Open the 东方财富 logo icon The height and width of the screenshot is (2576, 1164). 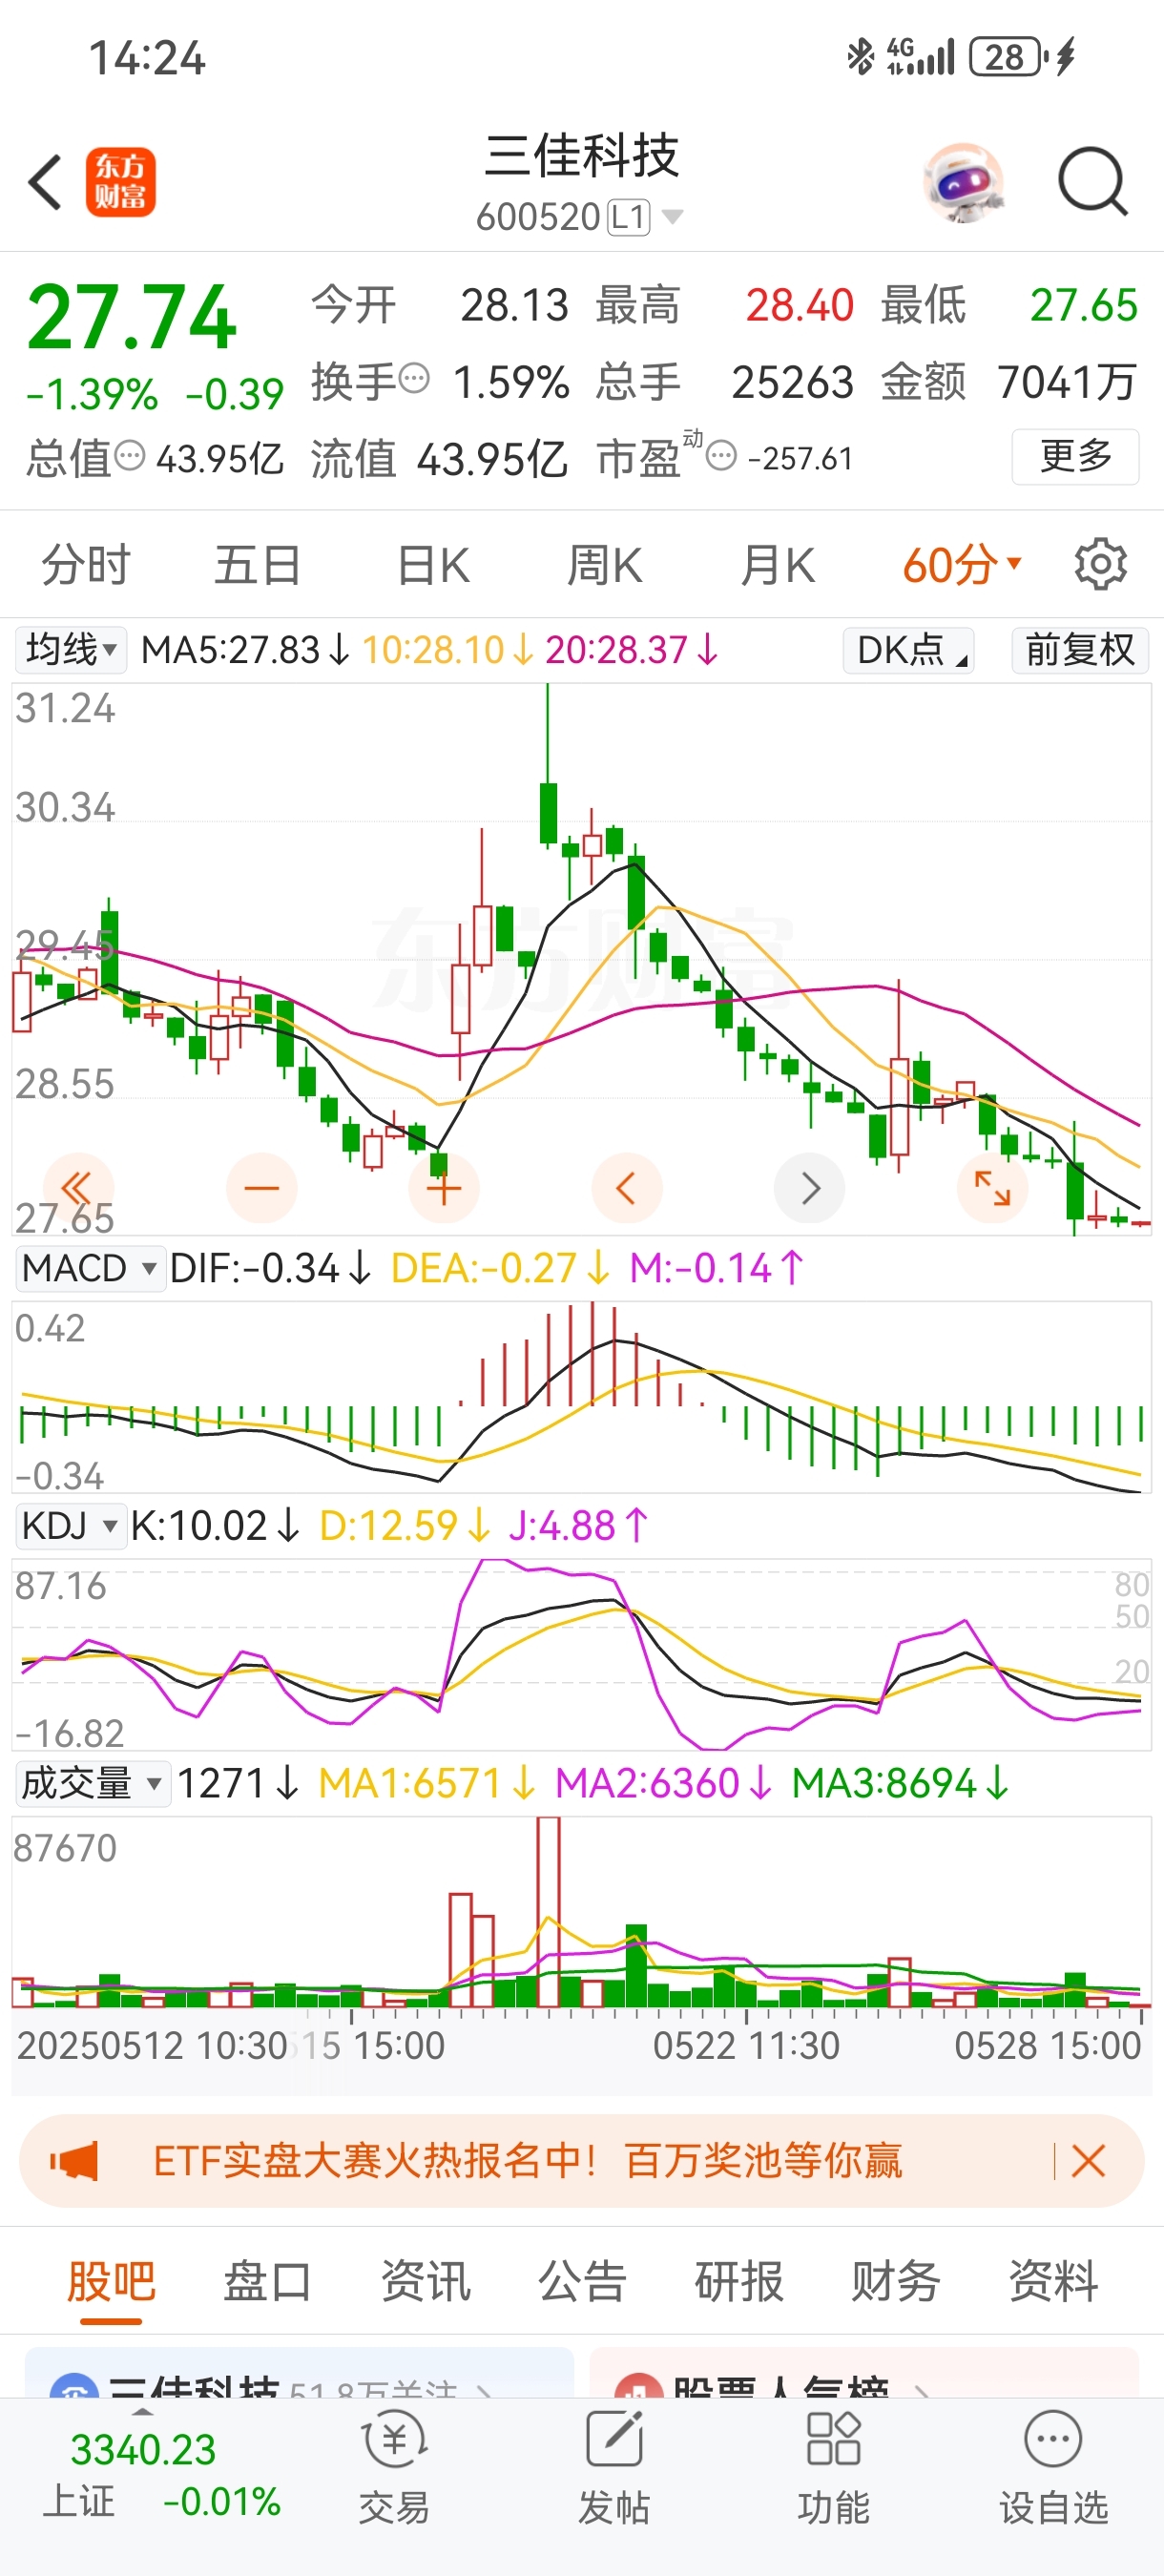click(x=120, y=182)
